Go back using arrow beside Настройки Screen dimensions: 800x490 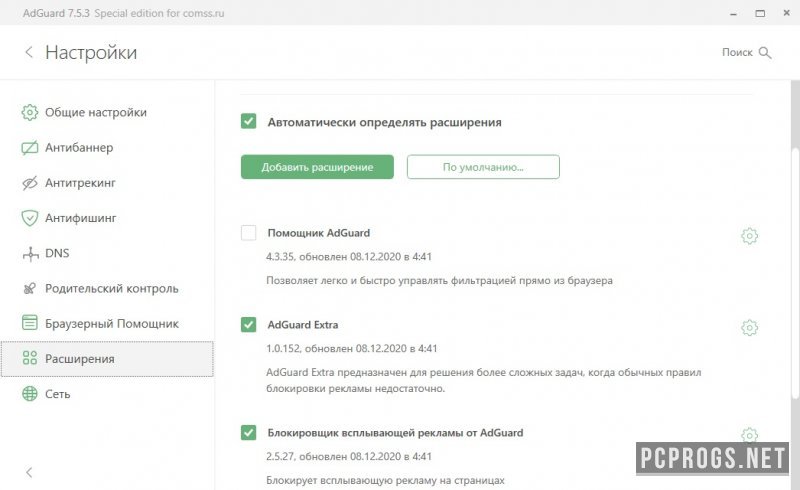(x=29, y=52)
